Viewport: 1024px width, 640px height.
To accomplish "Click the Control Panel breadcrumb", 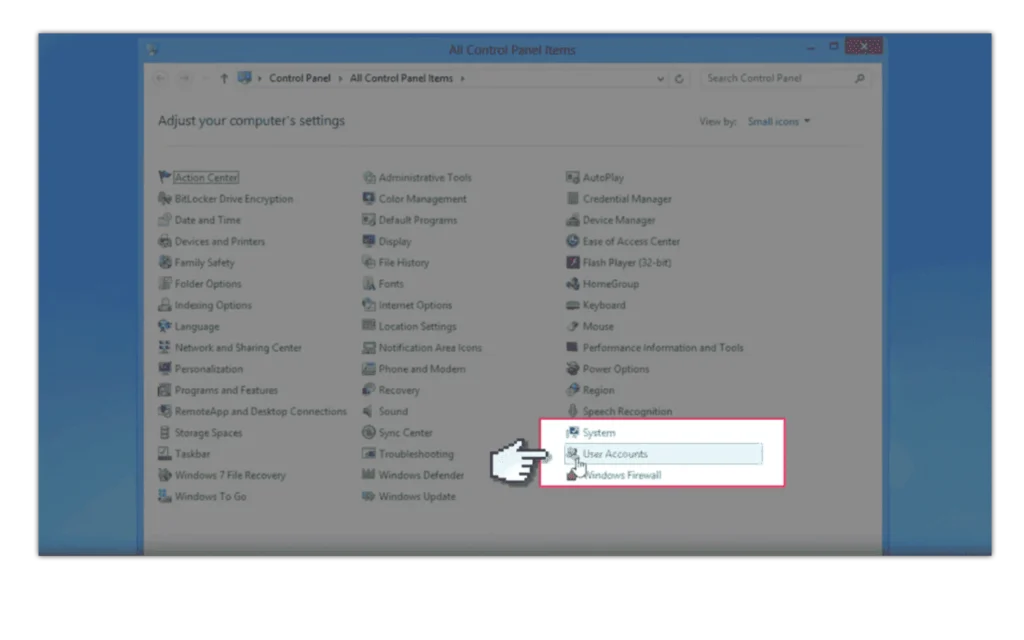I will pos(300,78).
